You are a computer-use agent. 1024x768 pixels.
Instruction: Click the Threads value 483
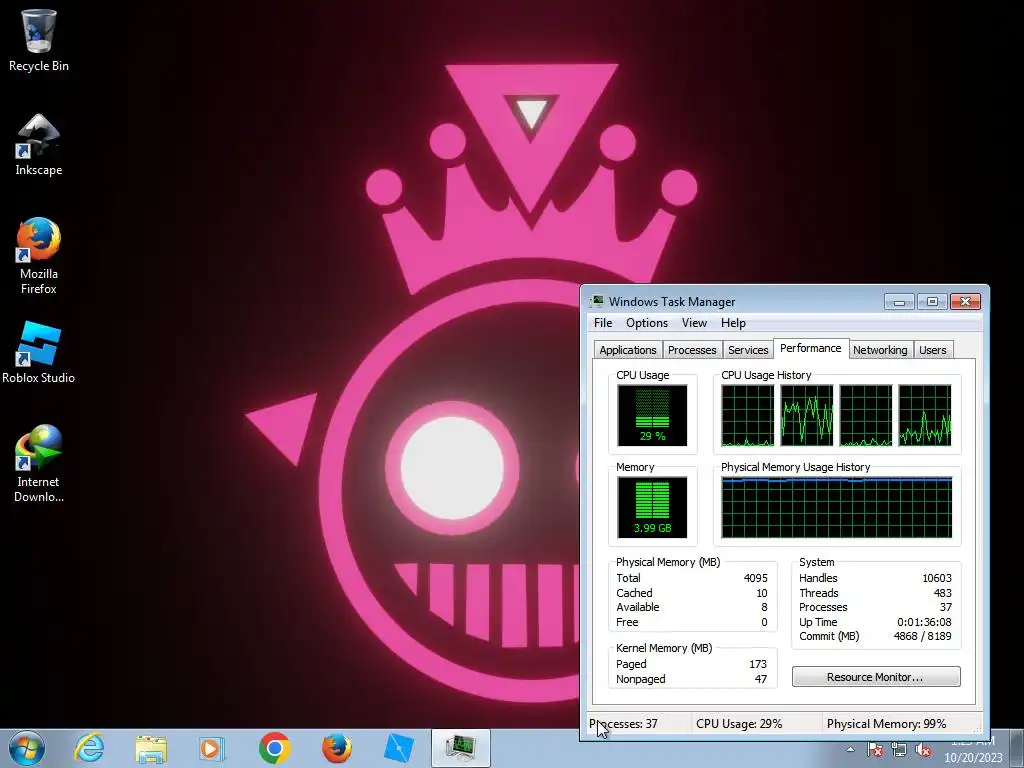pos(942,593)
